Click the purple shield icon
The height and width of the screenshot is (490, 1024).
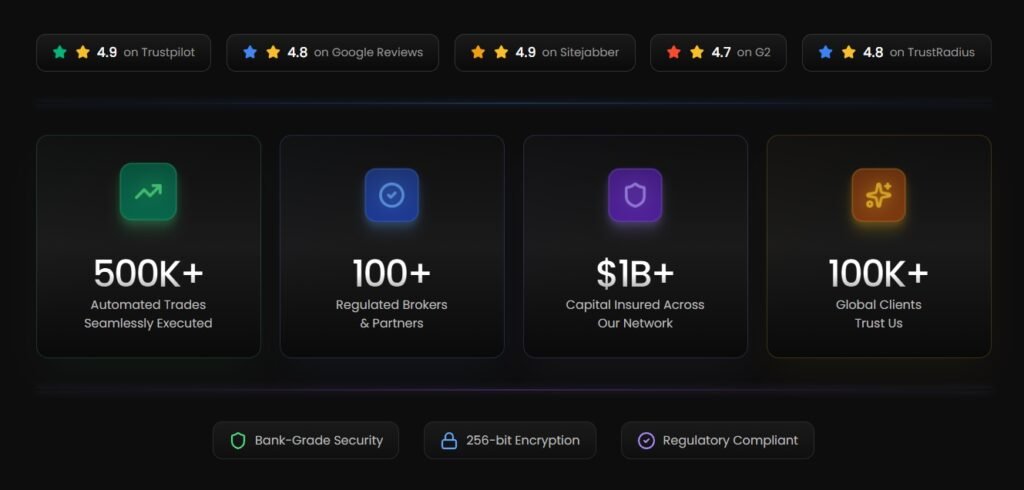tap(635, 195)
